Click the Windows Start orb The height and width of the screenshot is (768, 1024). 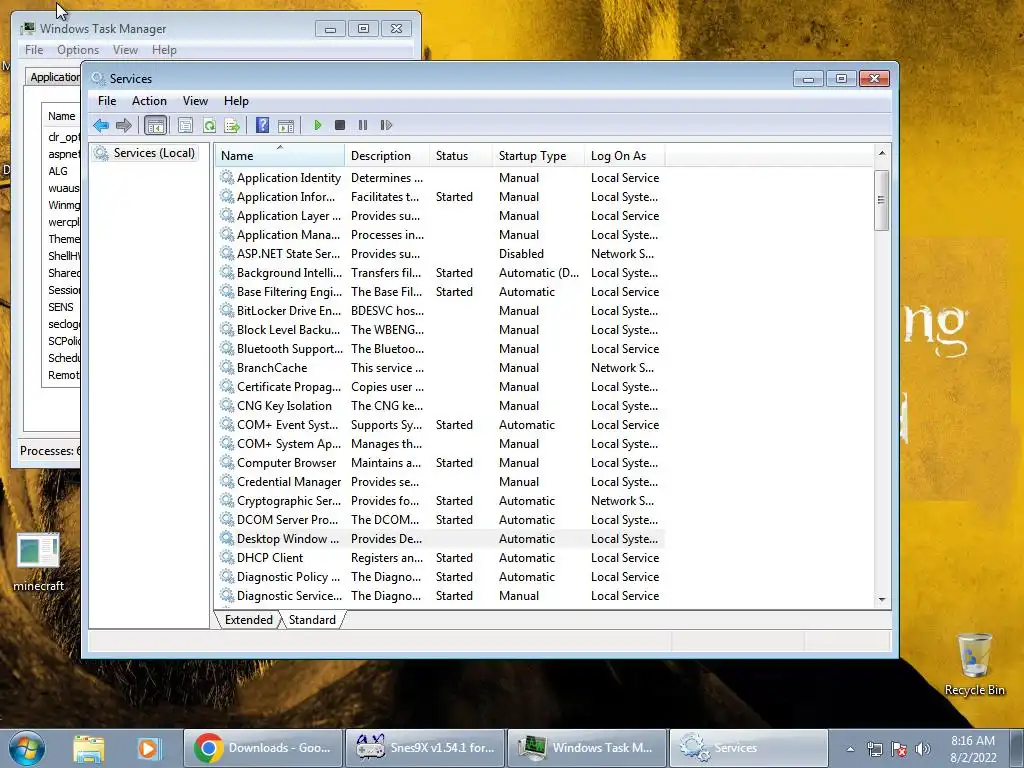(x=27, y=748)
